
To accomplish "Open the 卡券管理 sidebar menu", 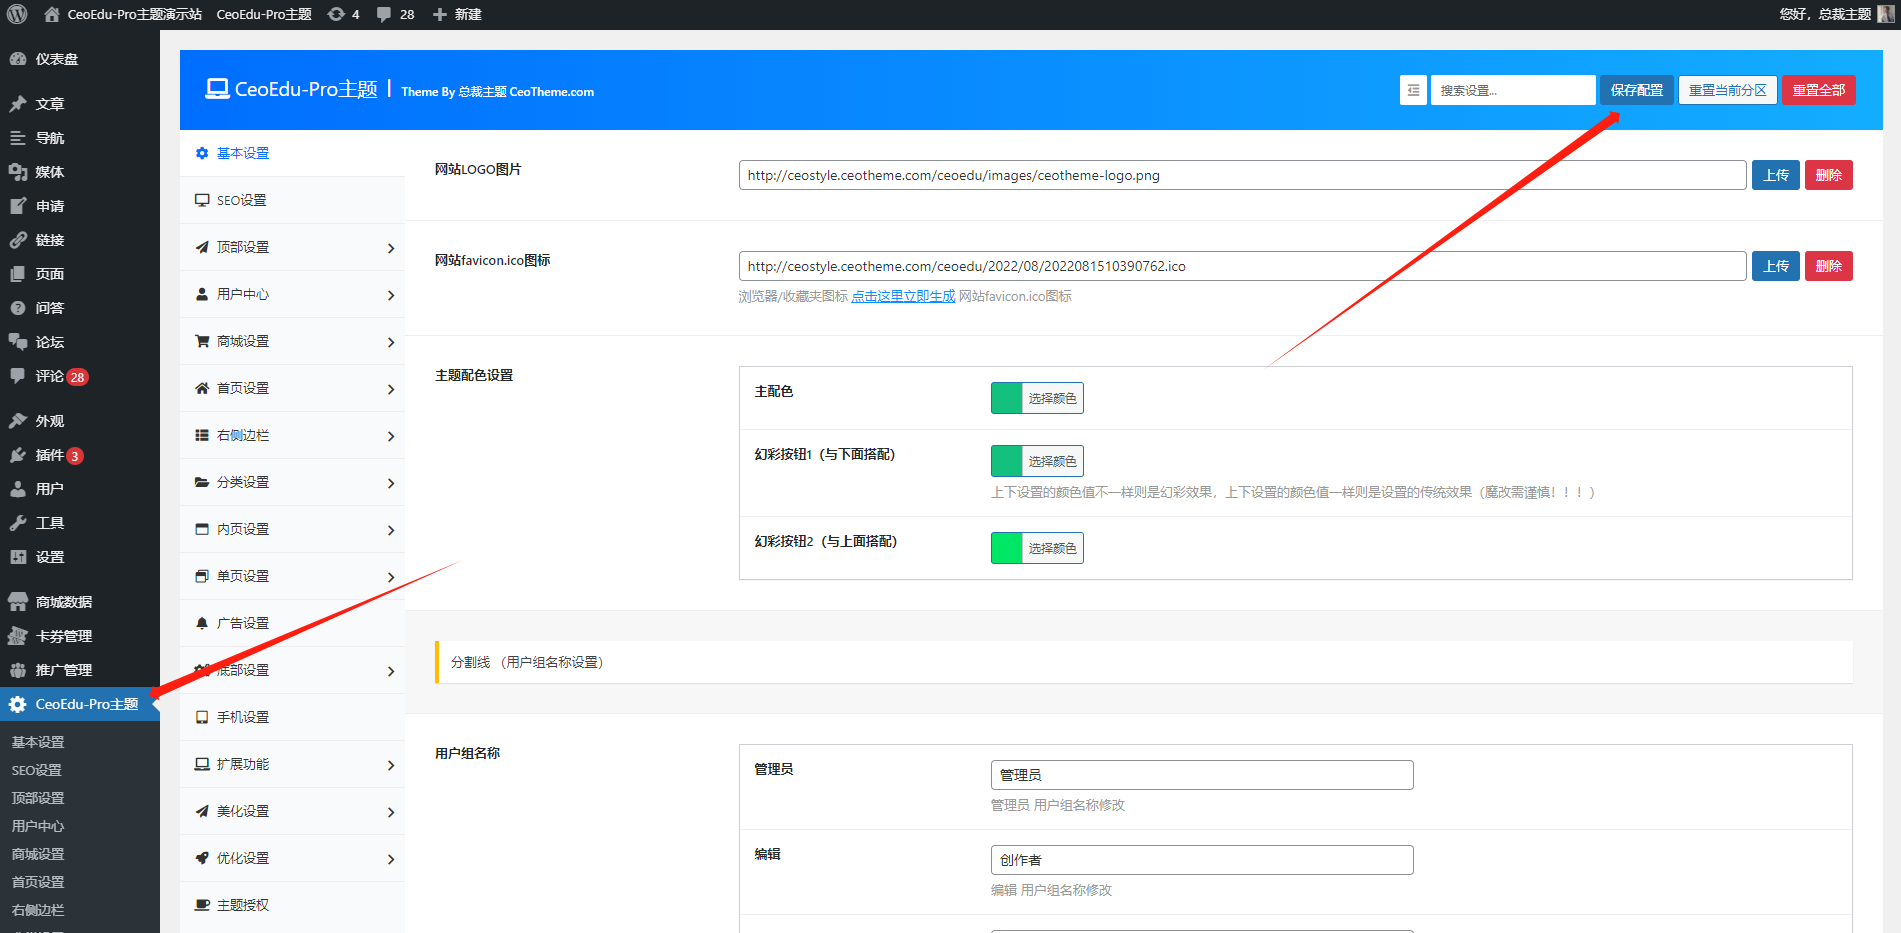I will click(x=80, y=636).
